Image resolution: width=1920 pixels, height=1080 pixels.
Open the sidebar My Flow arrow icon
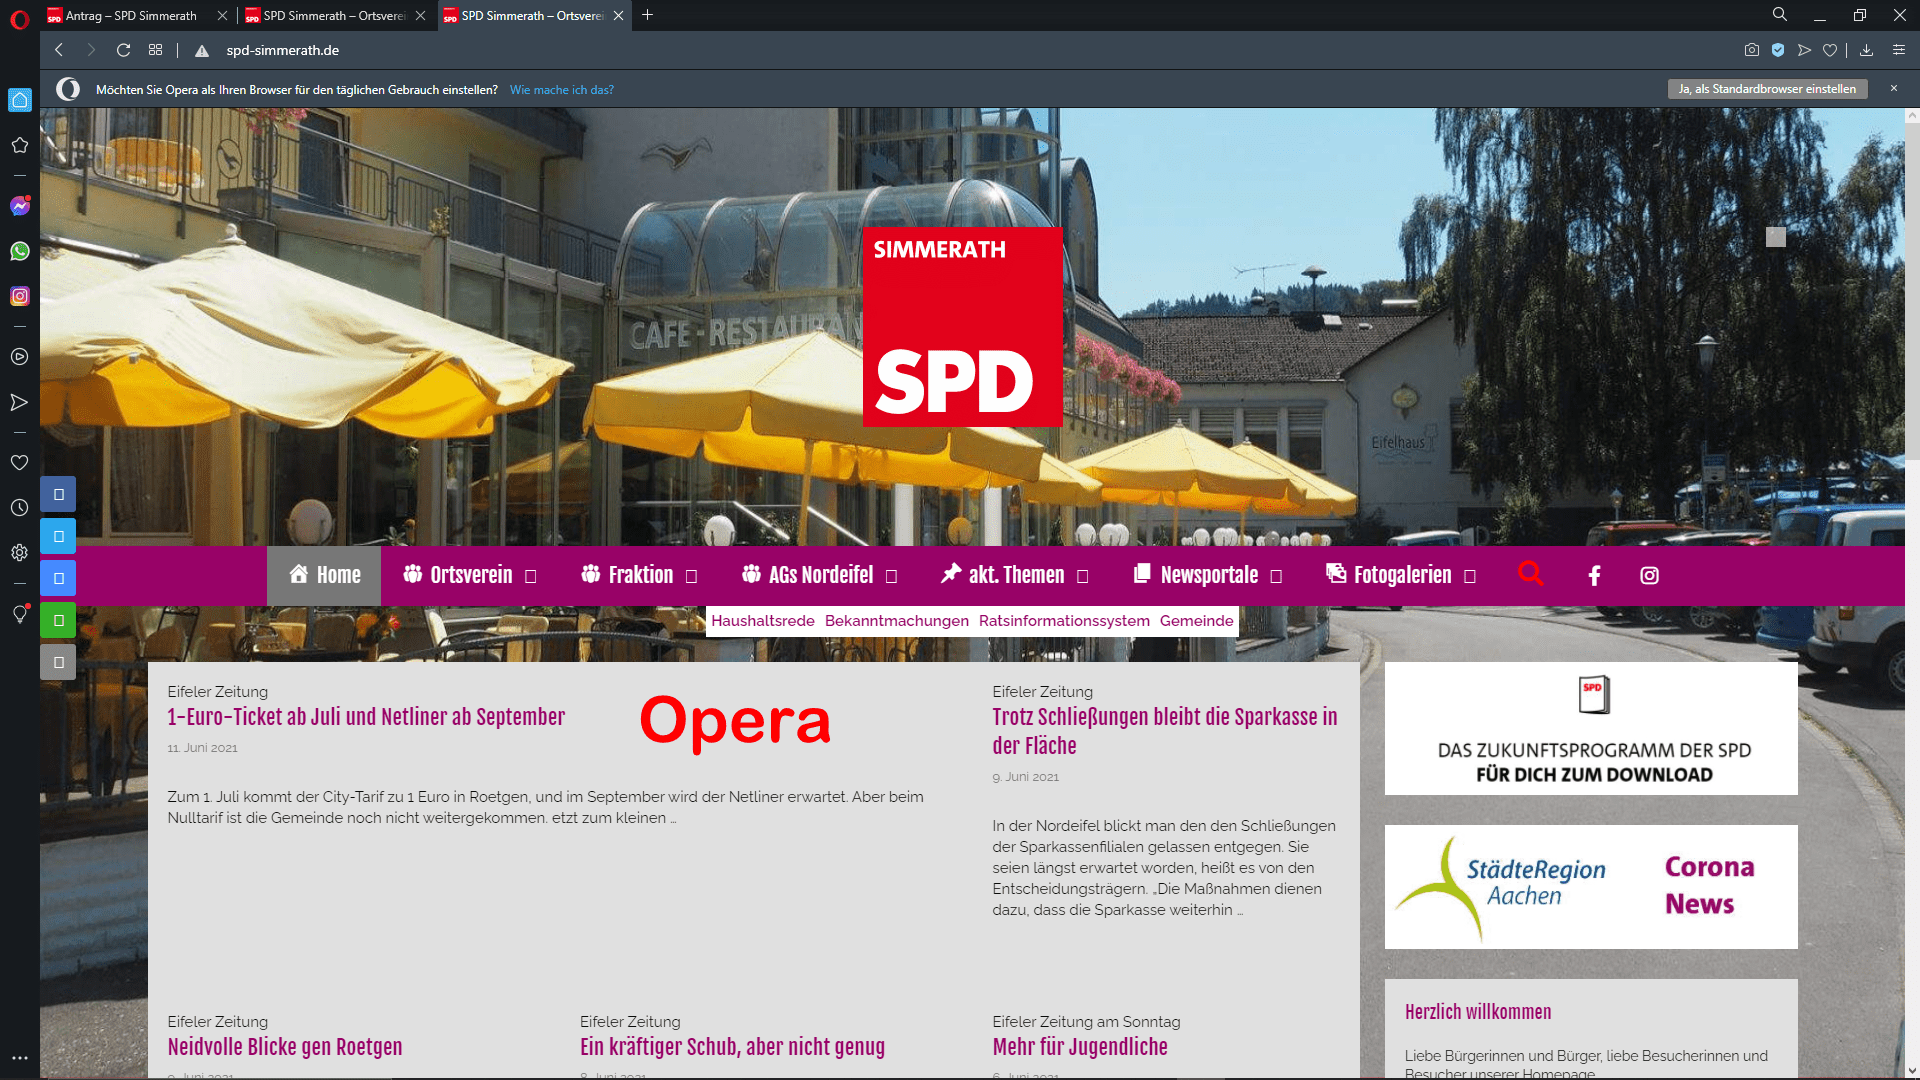click(x=19, y=402)
